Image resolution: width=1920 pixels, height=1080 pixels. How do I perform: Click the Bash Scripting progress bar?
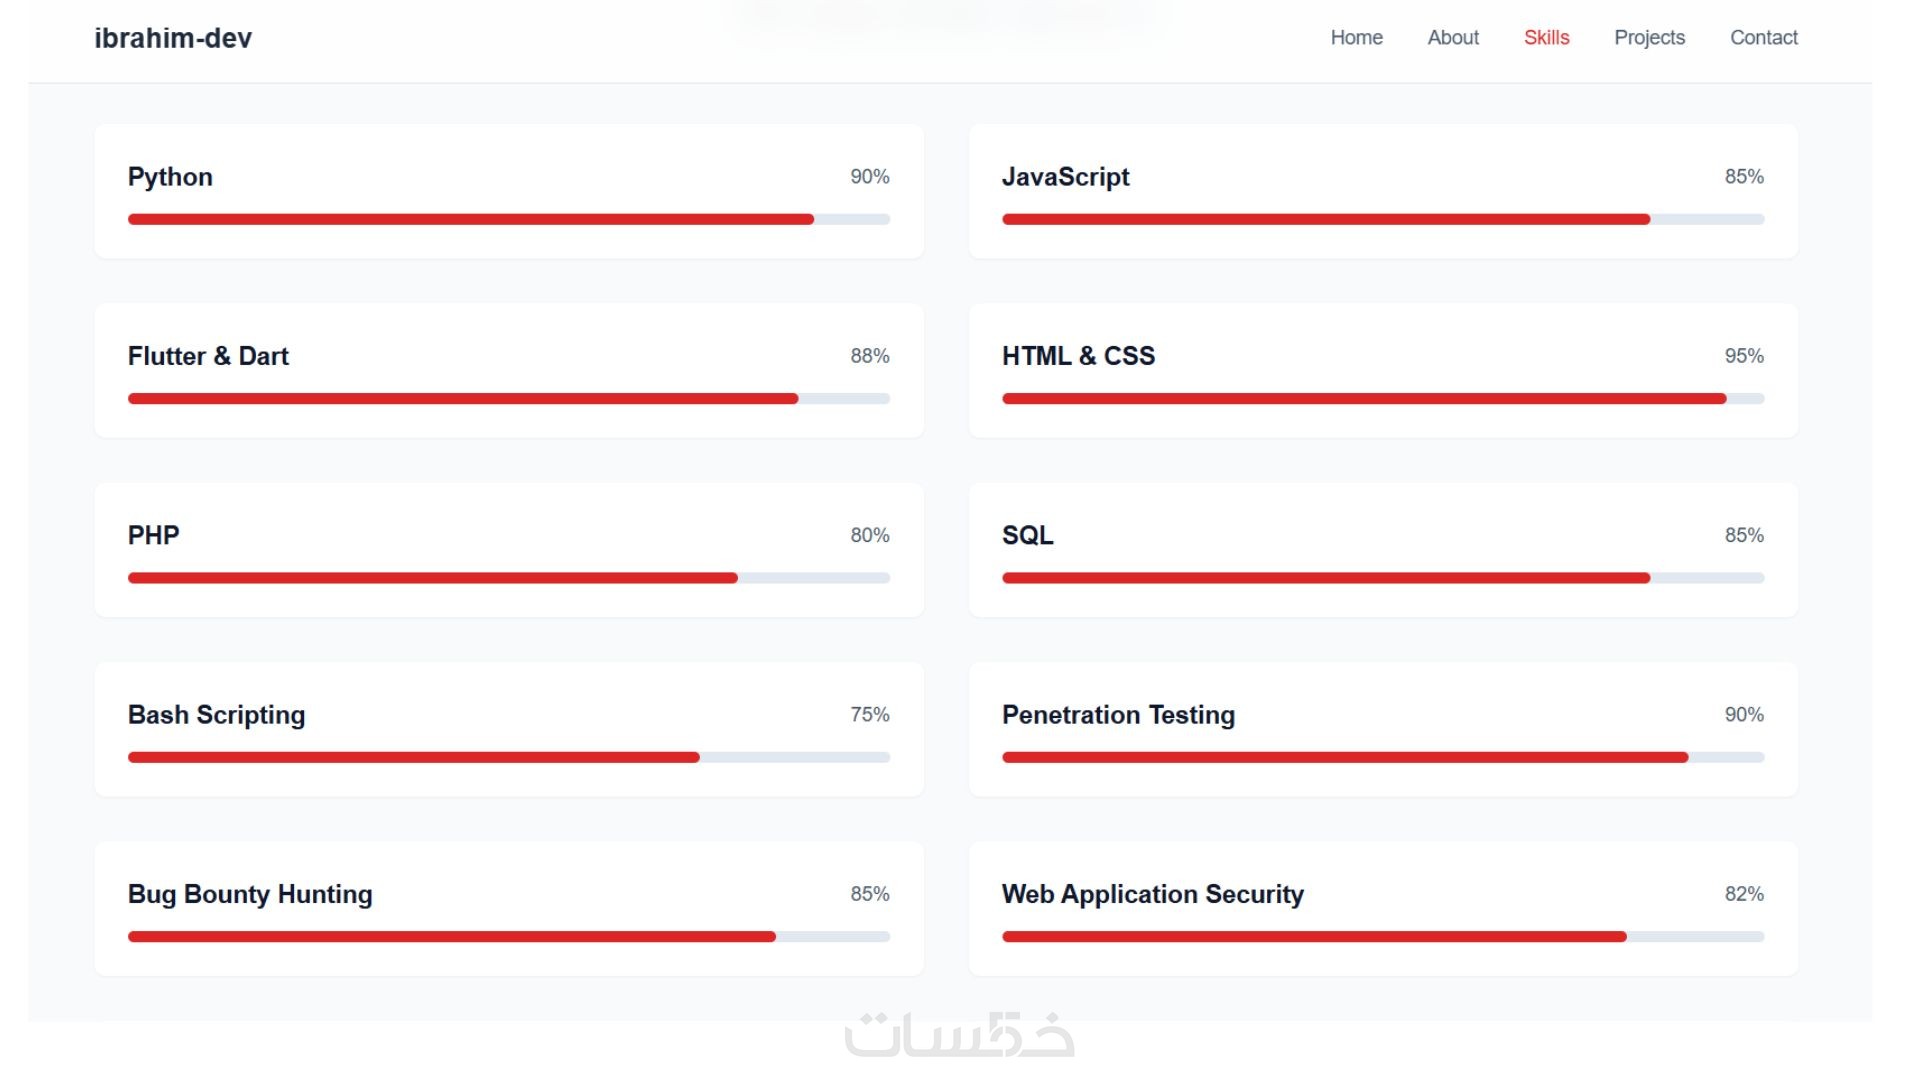click(x=508, y=757)
